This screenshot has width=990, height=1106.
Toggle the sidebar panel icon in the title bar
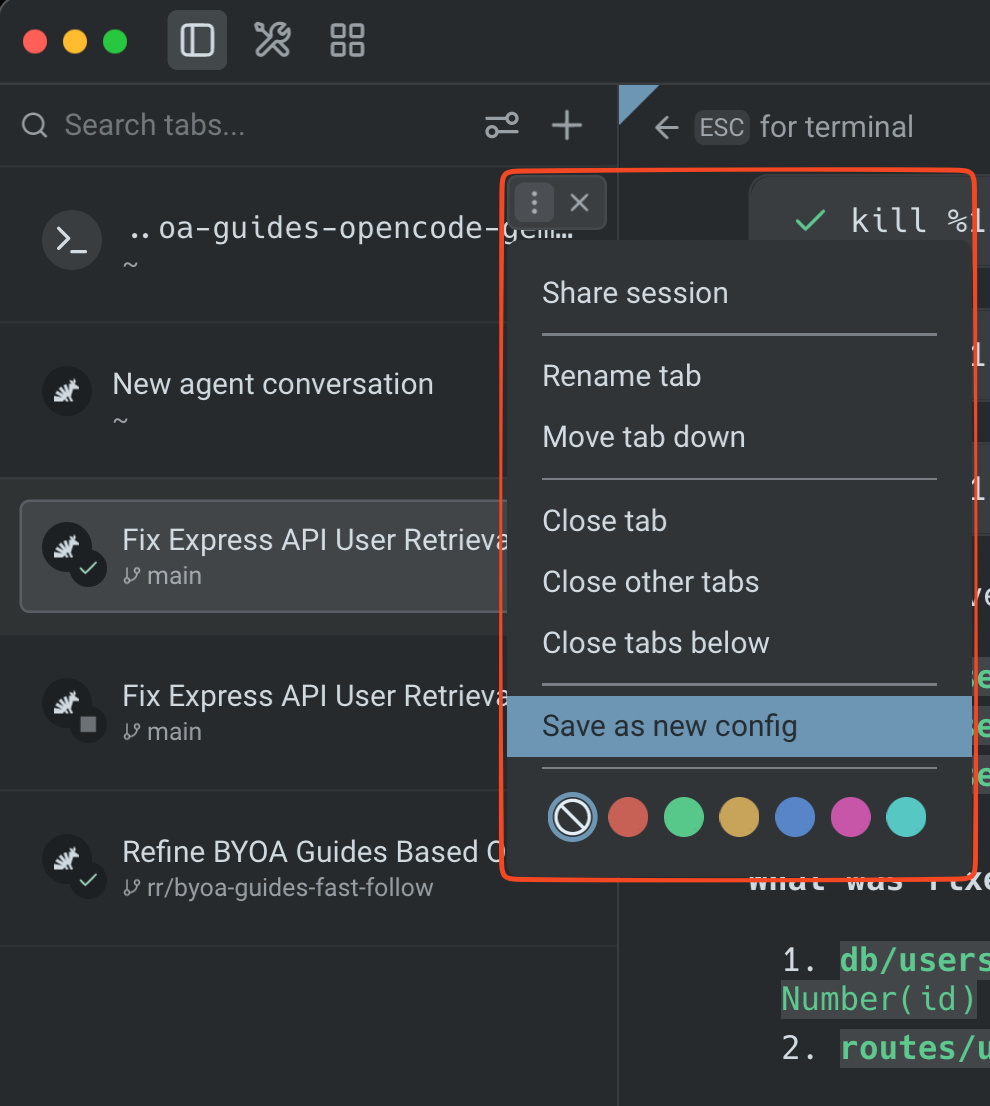tap(196, 40)
